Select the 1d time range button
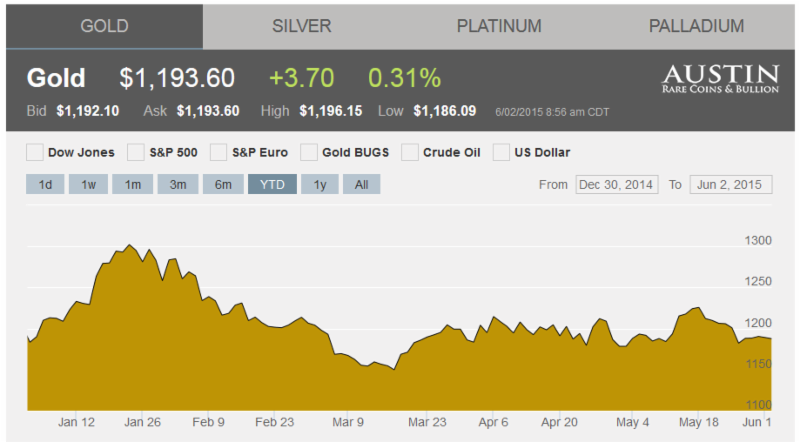The width and height of the screenshot is (800, 442). [x=45, y=184]
